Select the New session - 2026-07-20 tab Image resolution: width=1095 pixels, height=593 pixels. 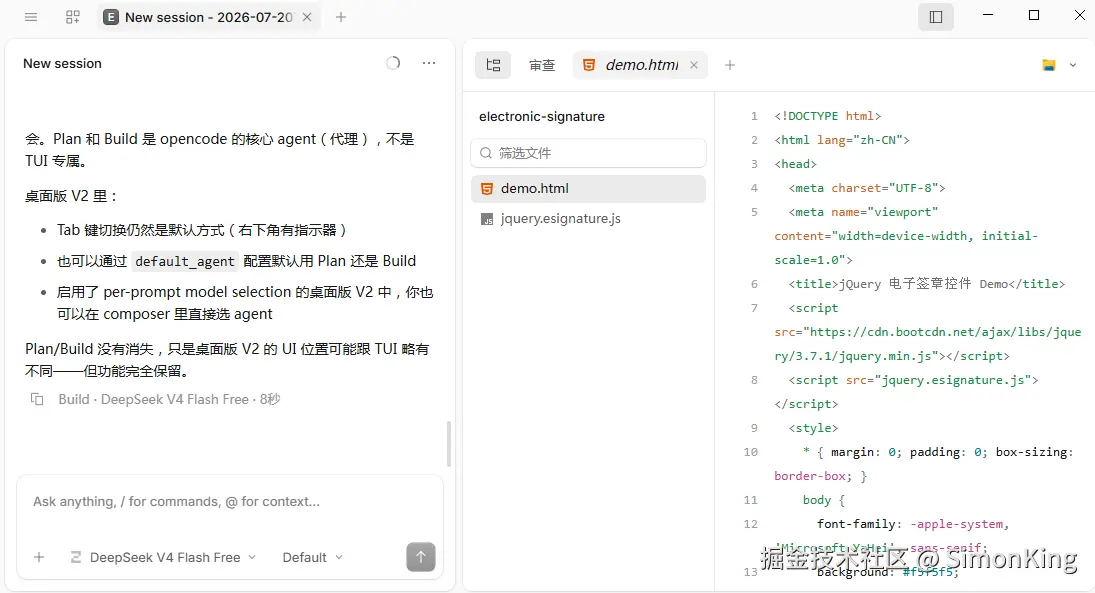pos(208,17)
